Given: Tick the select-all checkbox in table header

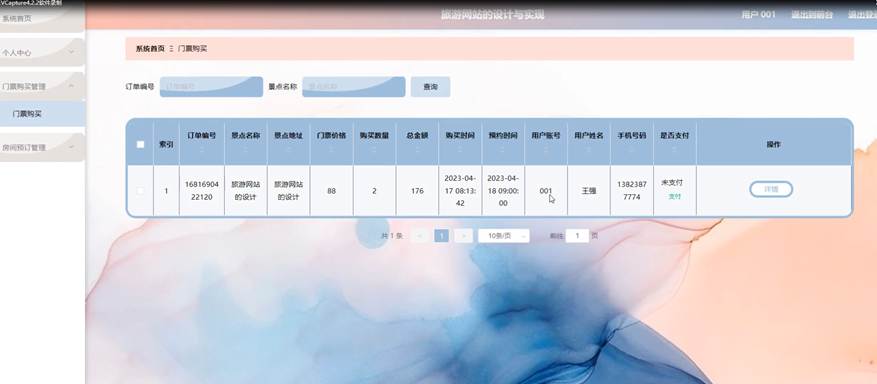Looking at the screenshot, I should (140, 144).
